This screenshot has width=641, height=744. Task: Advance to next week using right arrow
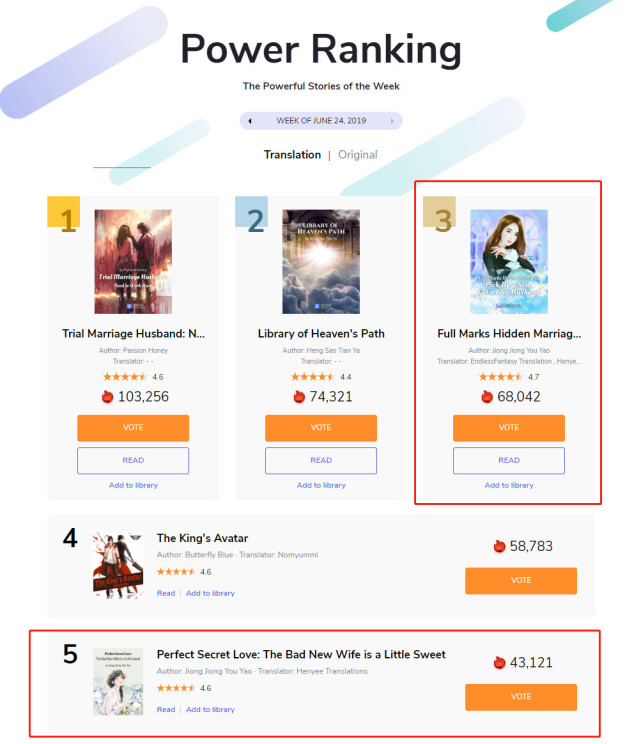[x=392, y=121]
